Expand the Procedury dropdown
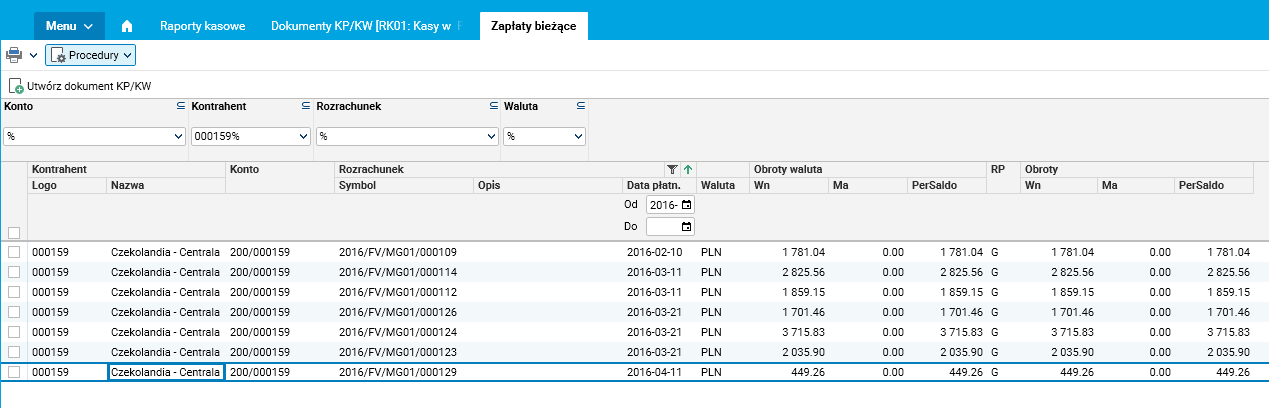The width and height of the screenshot is (1269, 408). coord(90,56)
